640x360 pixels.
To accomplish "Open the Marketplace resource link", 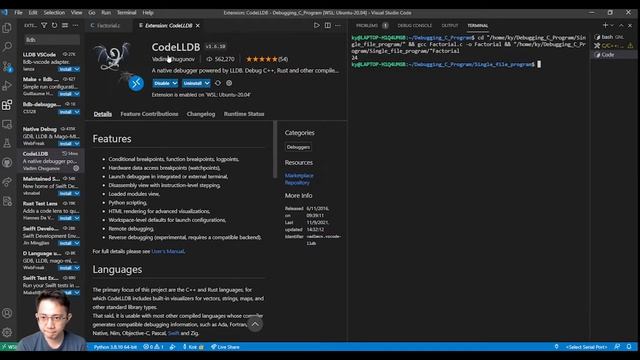I will pos(299,176).
